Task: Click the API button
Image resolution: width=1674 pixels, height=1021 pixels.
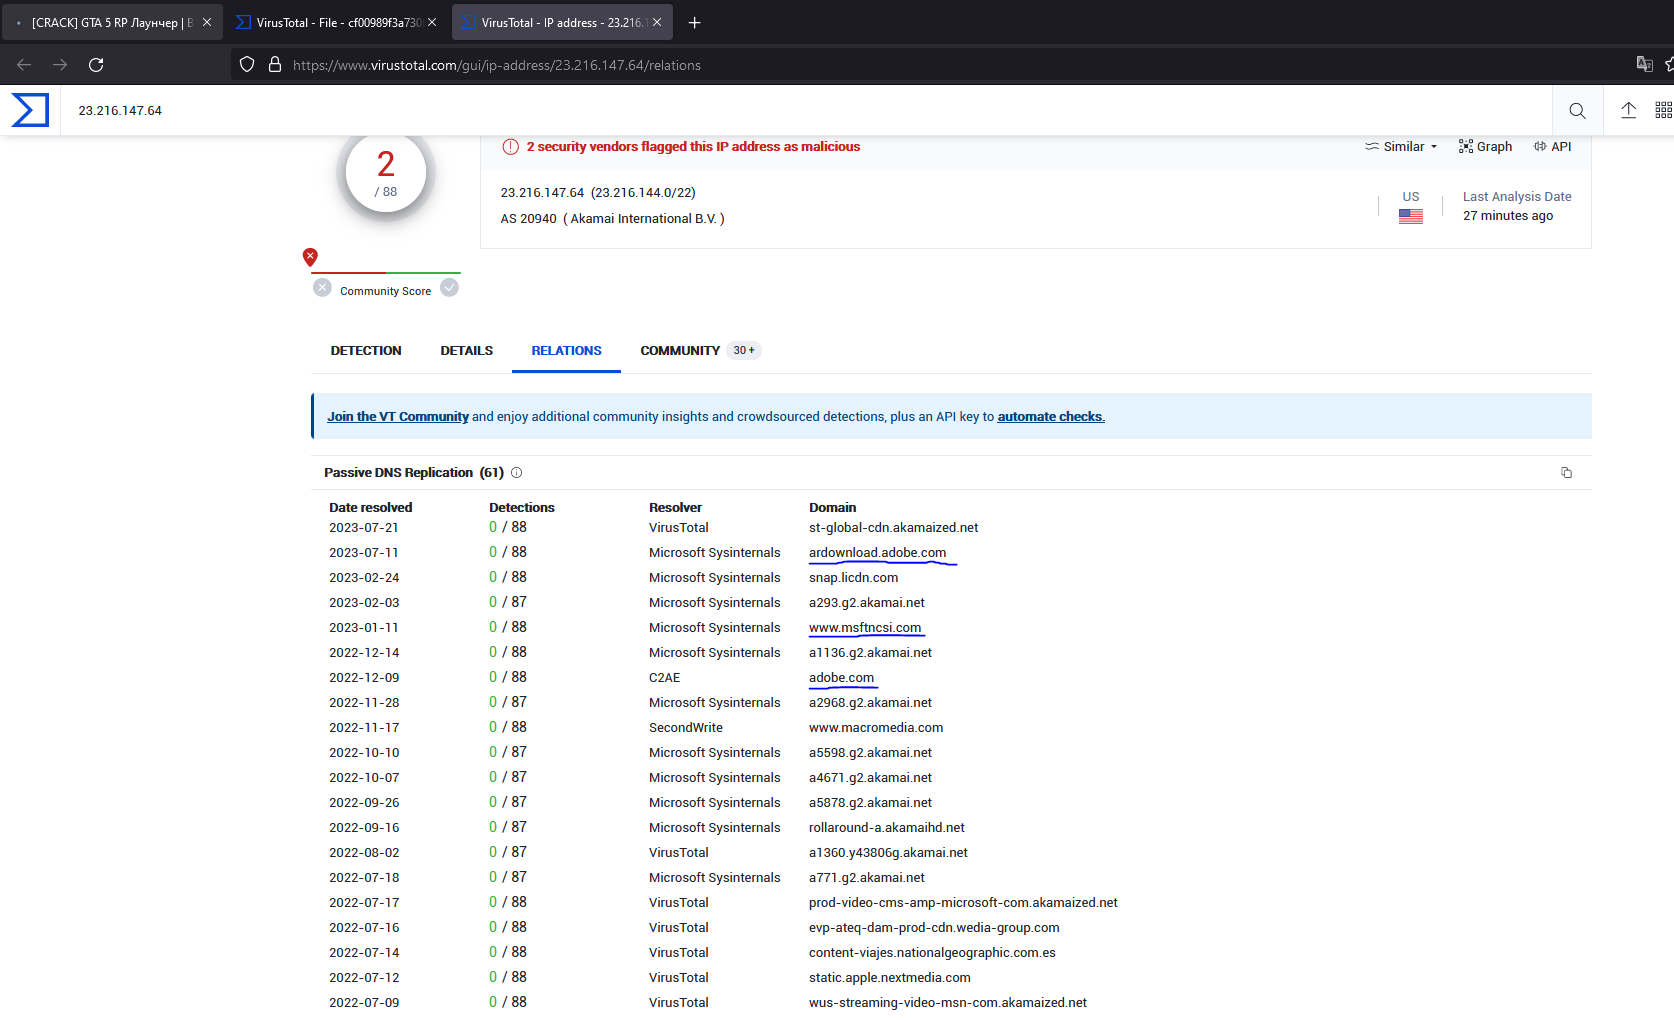Action: 1552,147
